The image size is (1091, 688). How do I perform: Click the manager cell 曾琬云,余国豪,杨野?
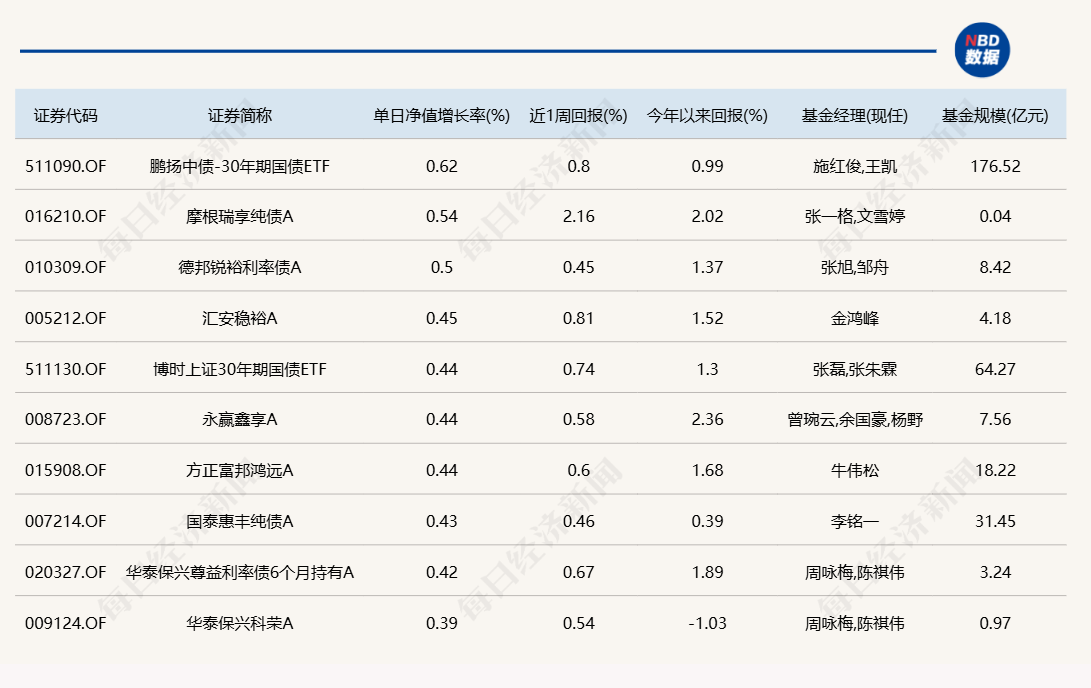point(854,419)
